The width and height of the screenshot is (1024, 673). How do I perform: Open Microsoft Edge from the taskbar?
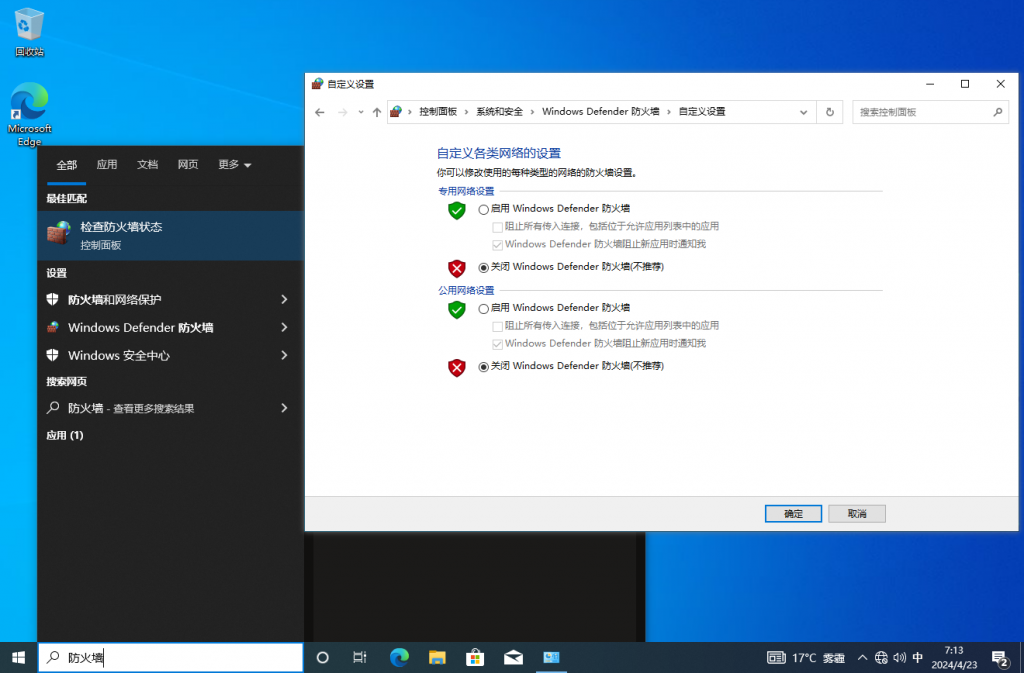pyautogui.click(x=399, y=657)
